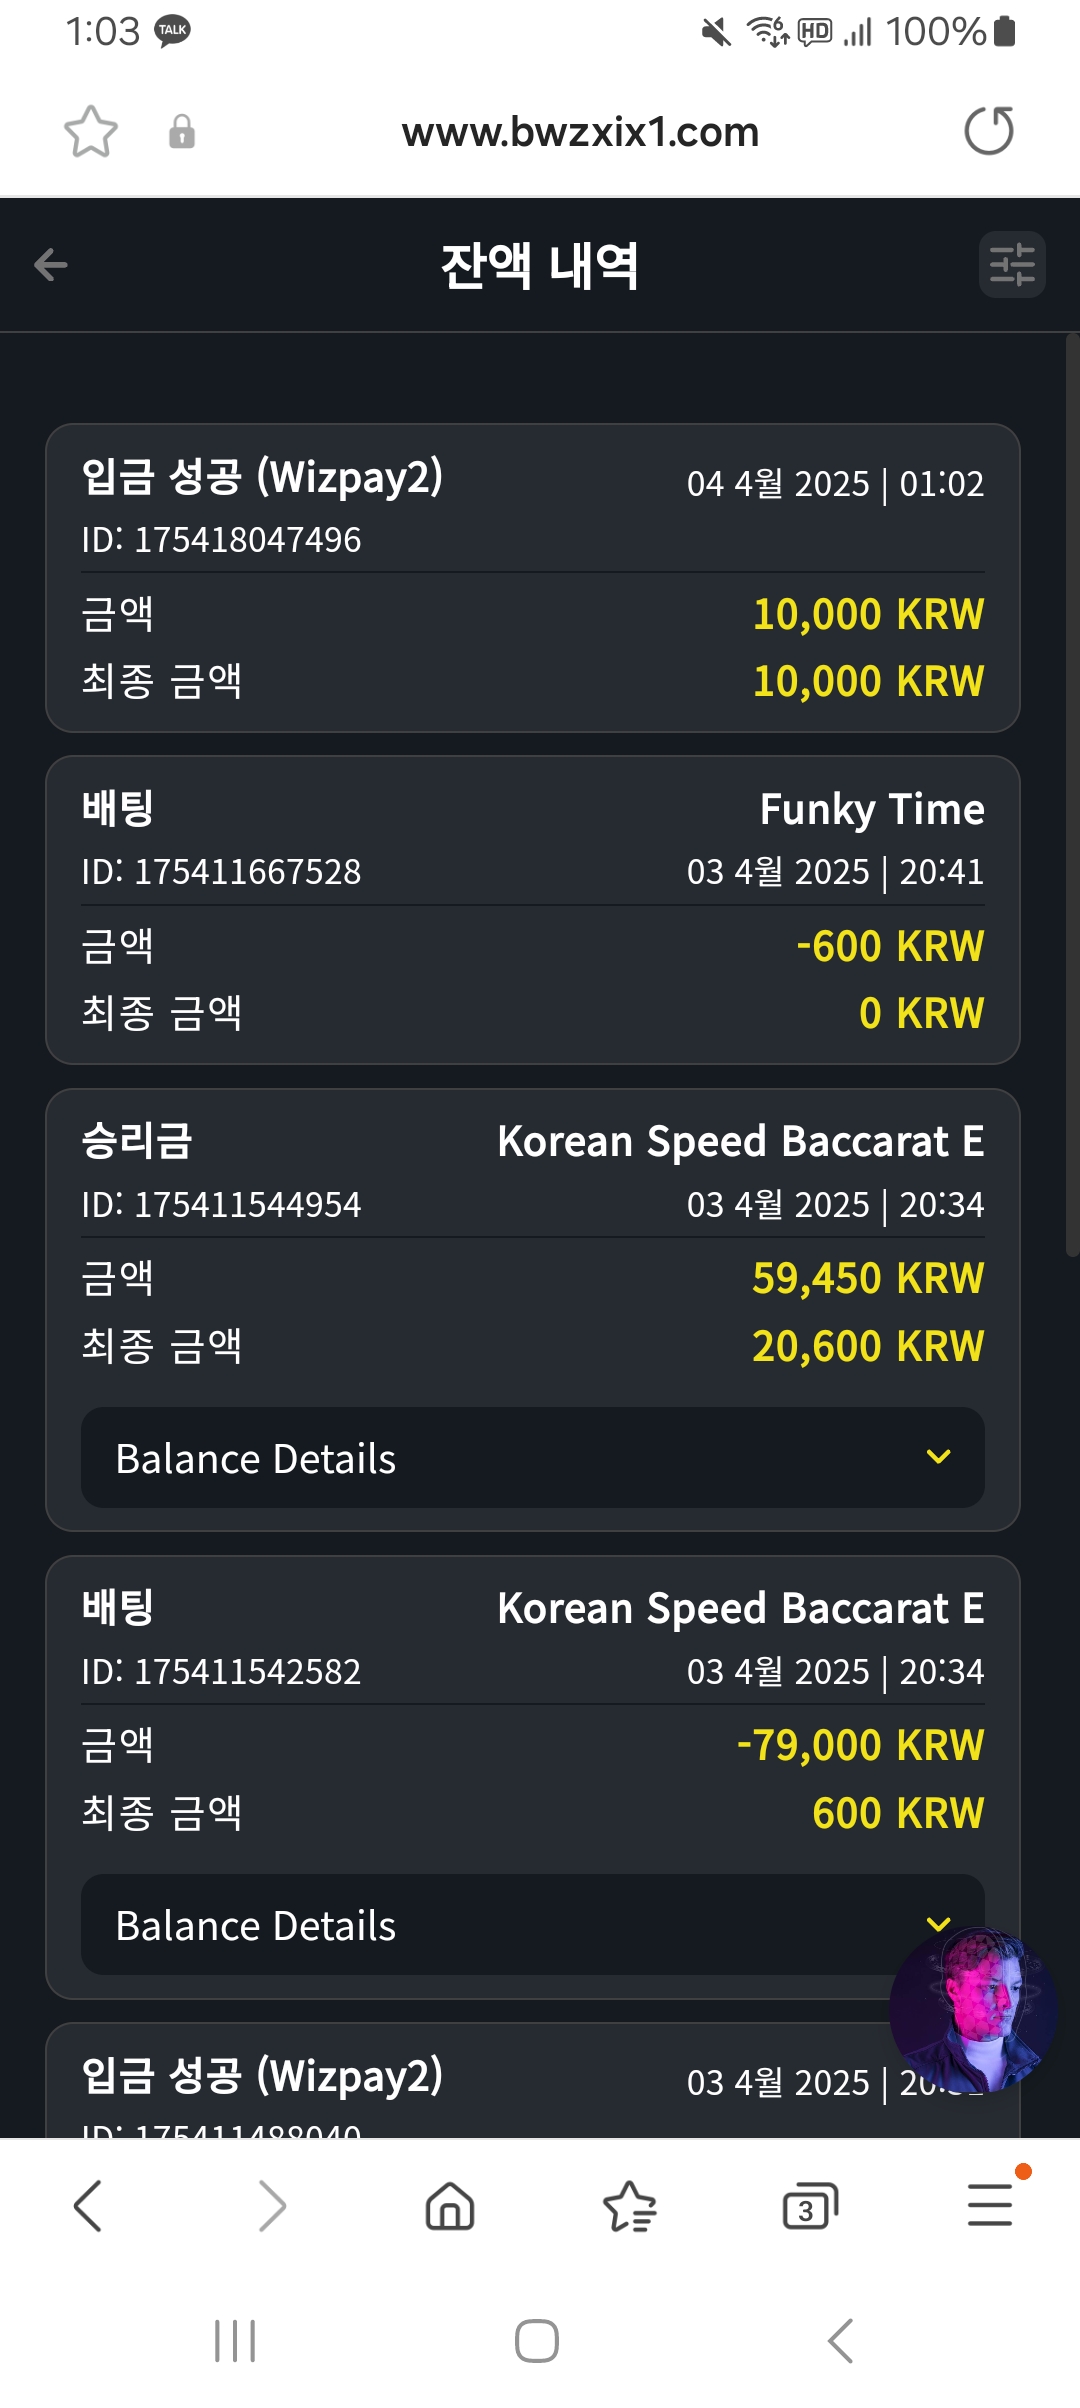Select the Funky Time bet entry
The image size is (1080, 2408).
(x=532, y=909)
